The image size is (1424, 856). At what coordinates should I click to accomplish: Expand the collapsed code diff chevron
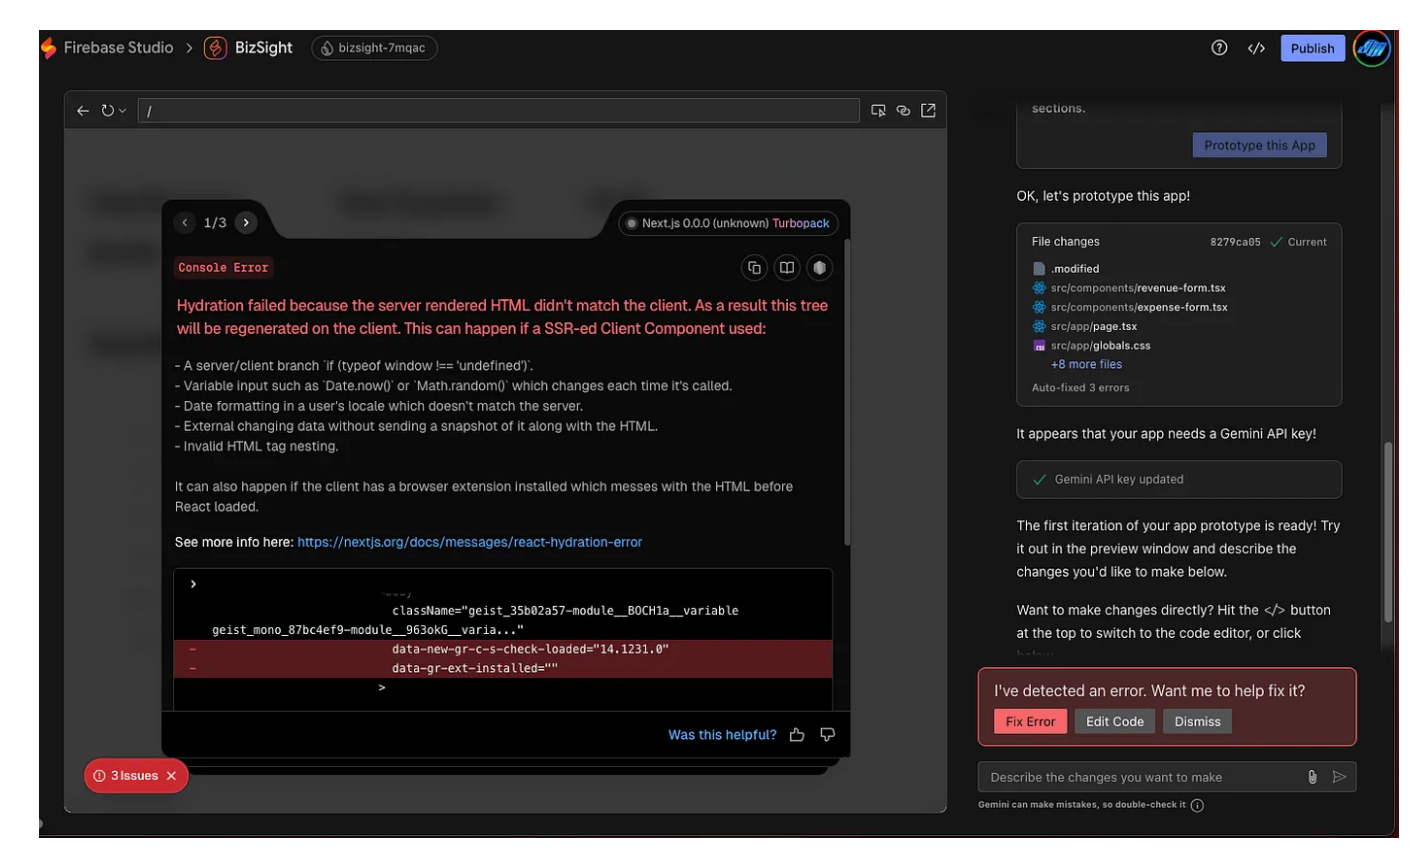tap(193, 584)
